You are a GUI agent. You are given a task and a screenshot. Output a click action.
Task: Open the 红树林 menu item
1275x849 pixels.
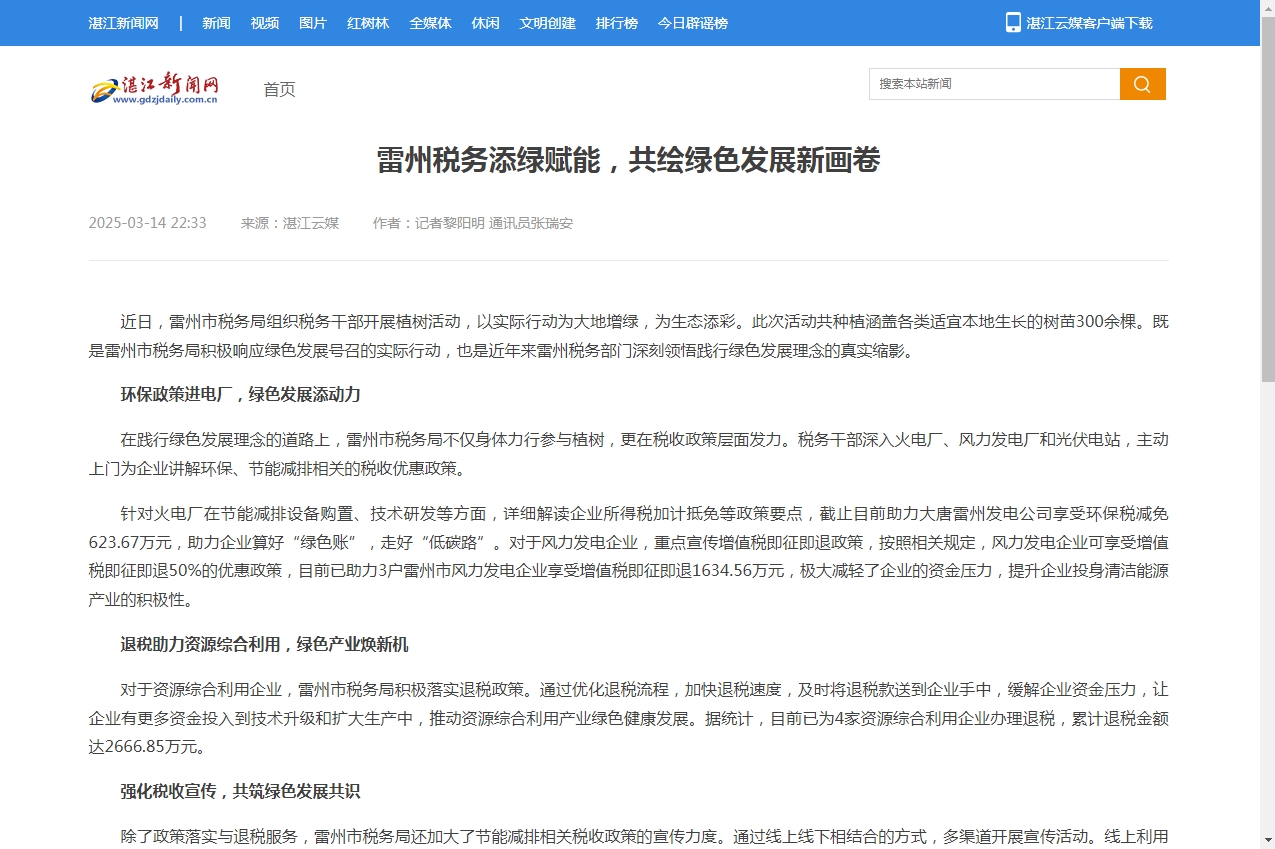(x=368, y=23)
